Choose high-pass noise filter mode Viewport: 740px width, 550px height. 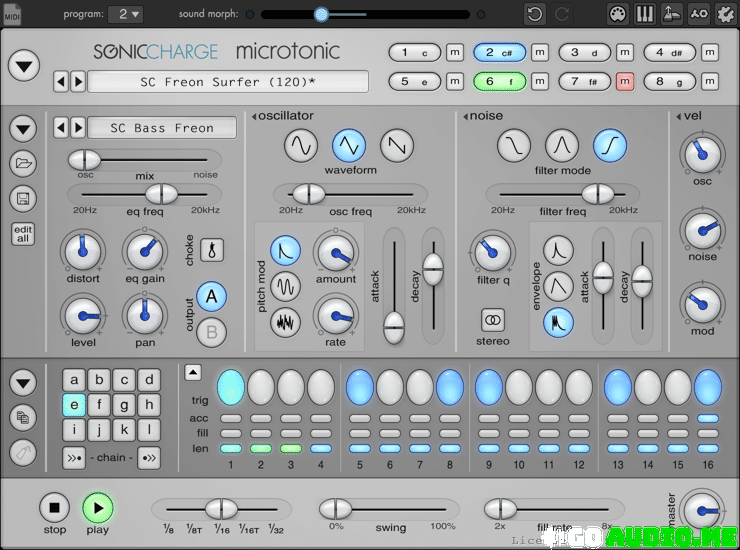(x=610, y=146)
